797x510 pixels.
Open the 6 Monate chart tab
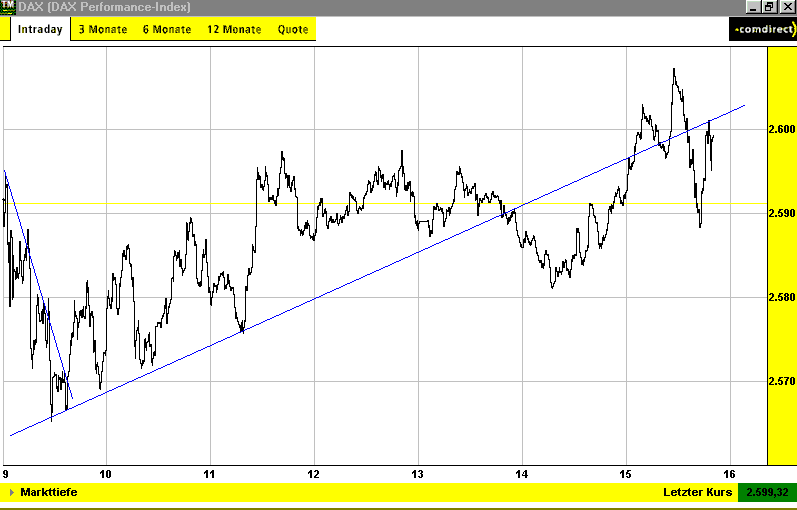167,29
